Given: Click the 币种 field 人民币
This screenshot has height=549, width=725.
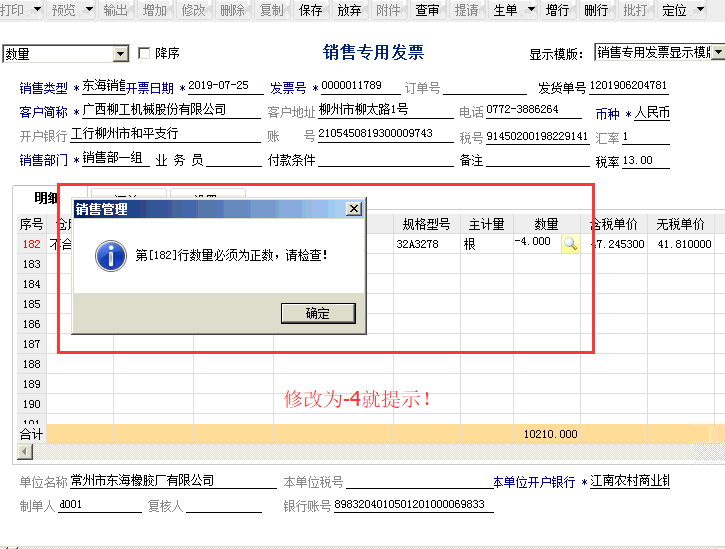Looking at the screenshot, I should pos(651,112).
